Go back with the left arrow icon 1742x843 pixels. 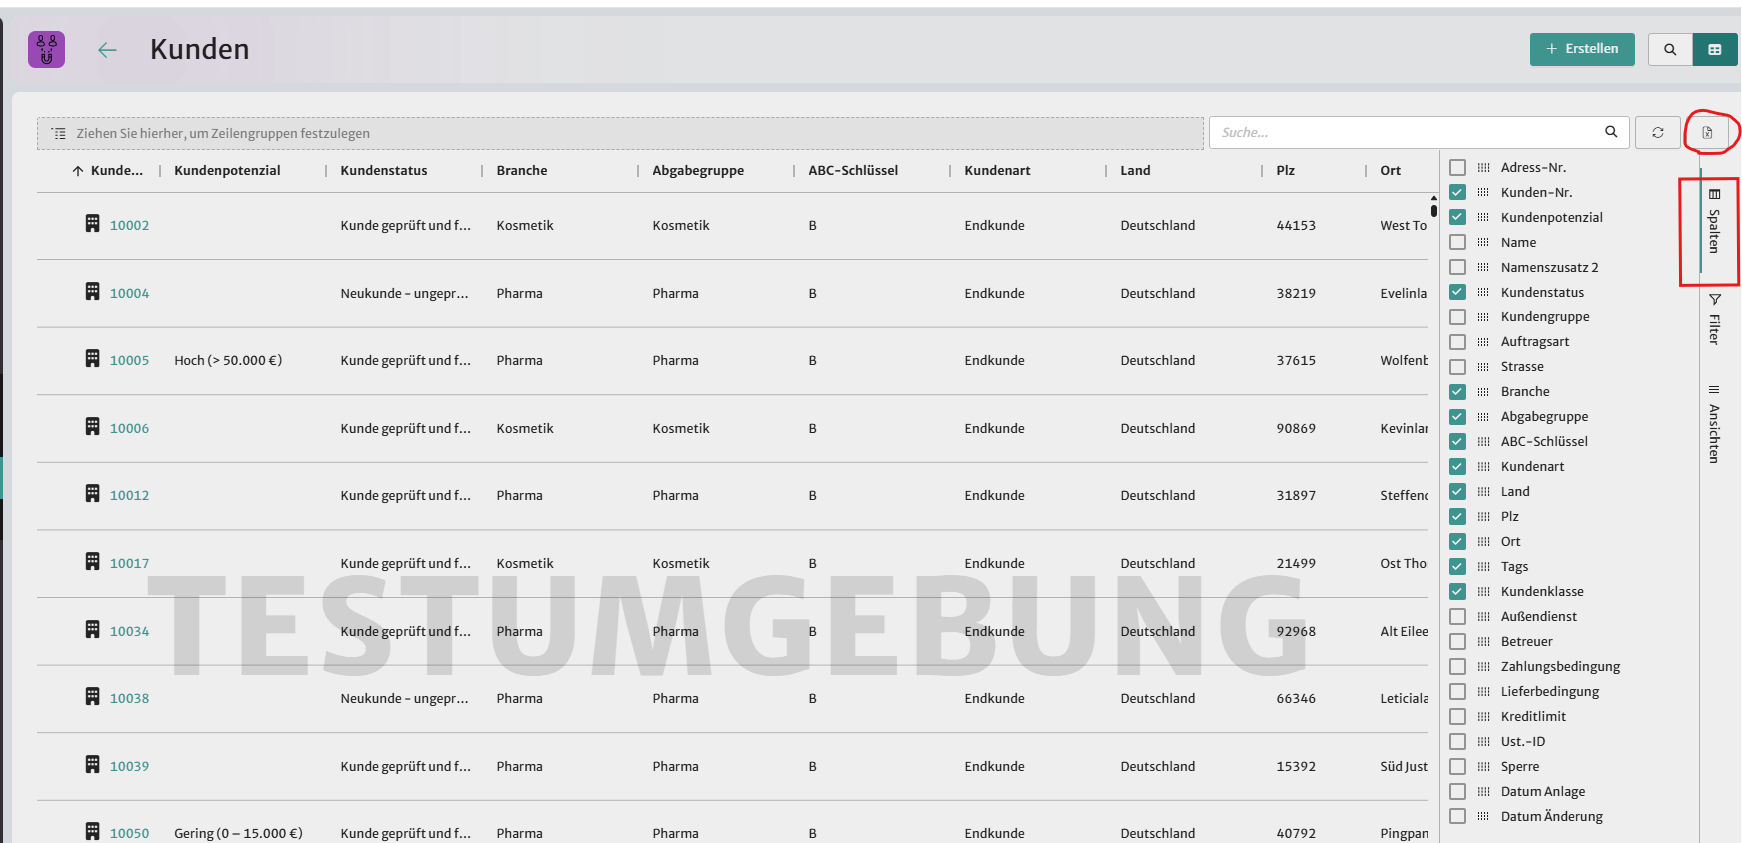click(107, 50)
